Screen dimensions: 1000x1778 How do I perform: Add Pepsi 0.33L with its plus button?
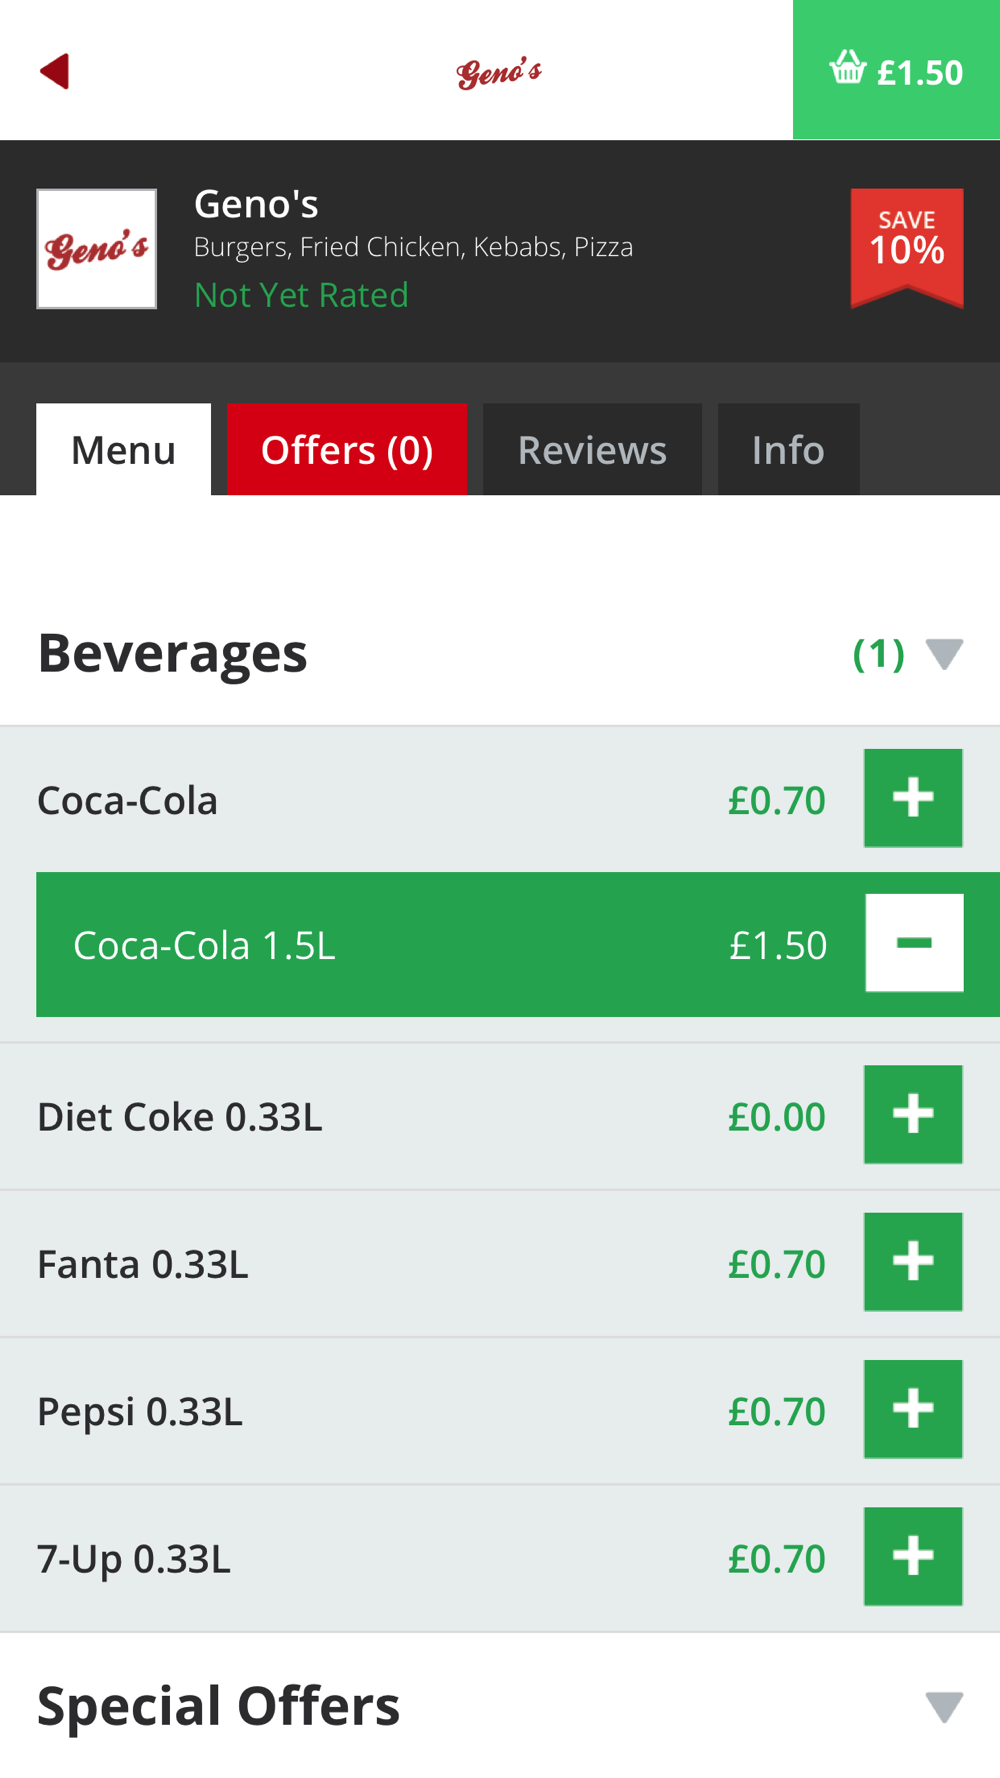pyautogui.click(x=913, y=1409)
